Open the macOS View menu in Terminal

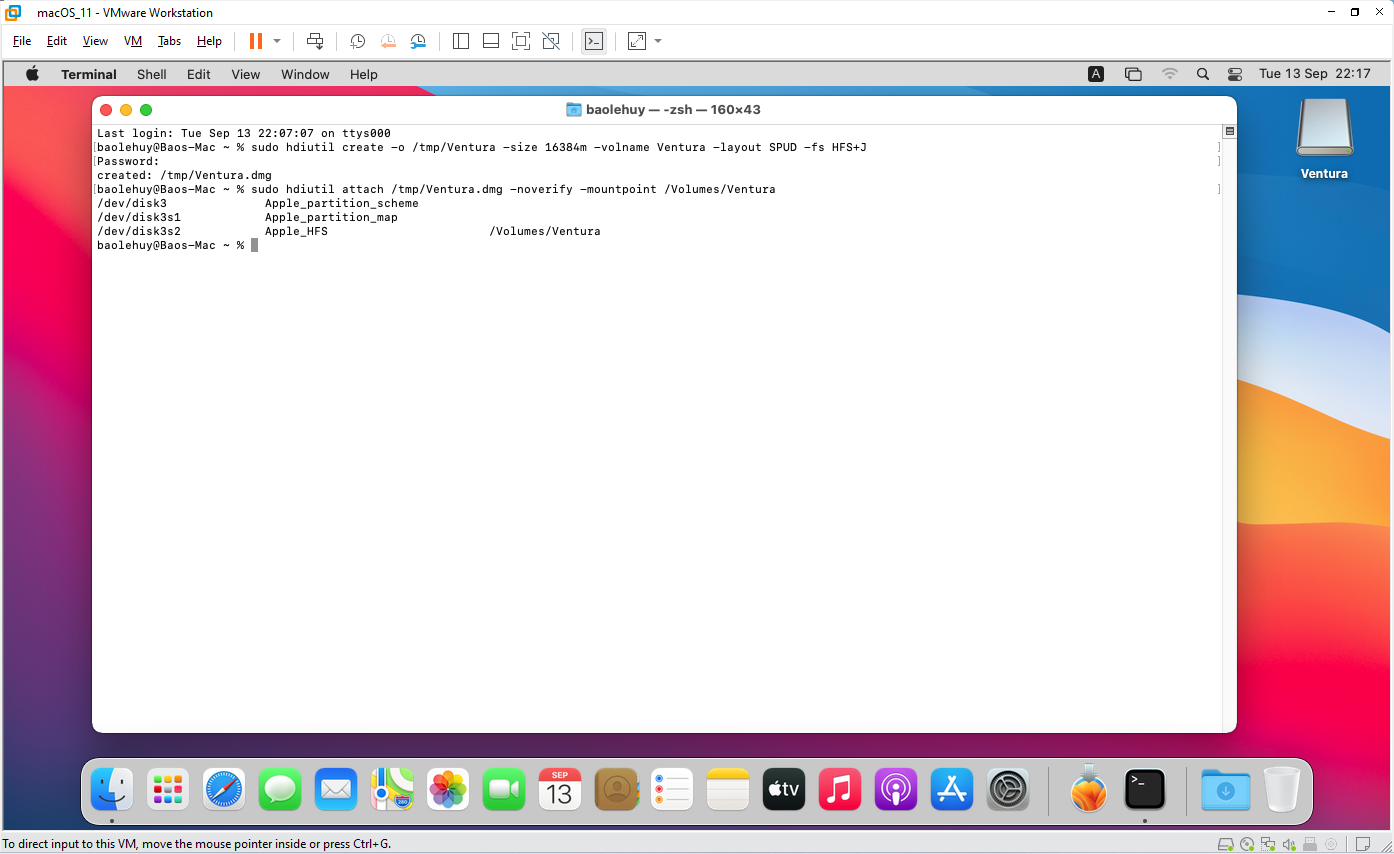246,74
